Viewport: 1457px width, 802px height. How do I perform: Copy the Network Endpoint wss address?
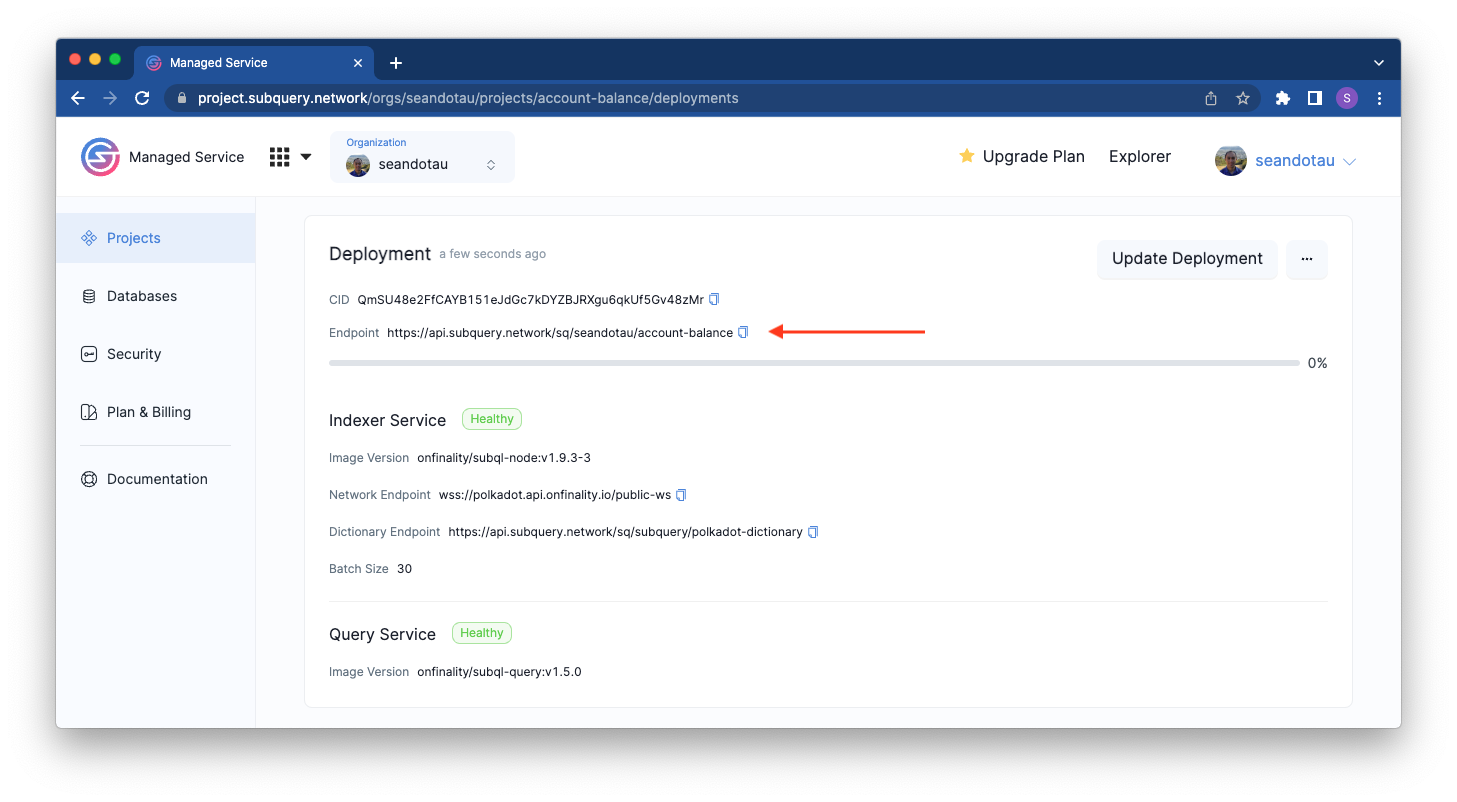[x=680, y=494]
